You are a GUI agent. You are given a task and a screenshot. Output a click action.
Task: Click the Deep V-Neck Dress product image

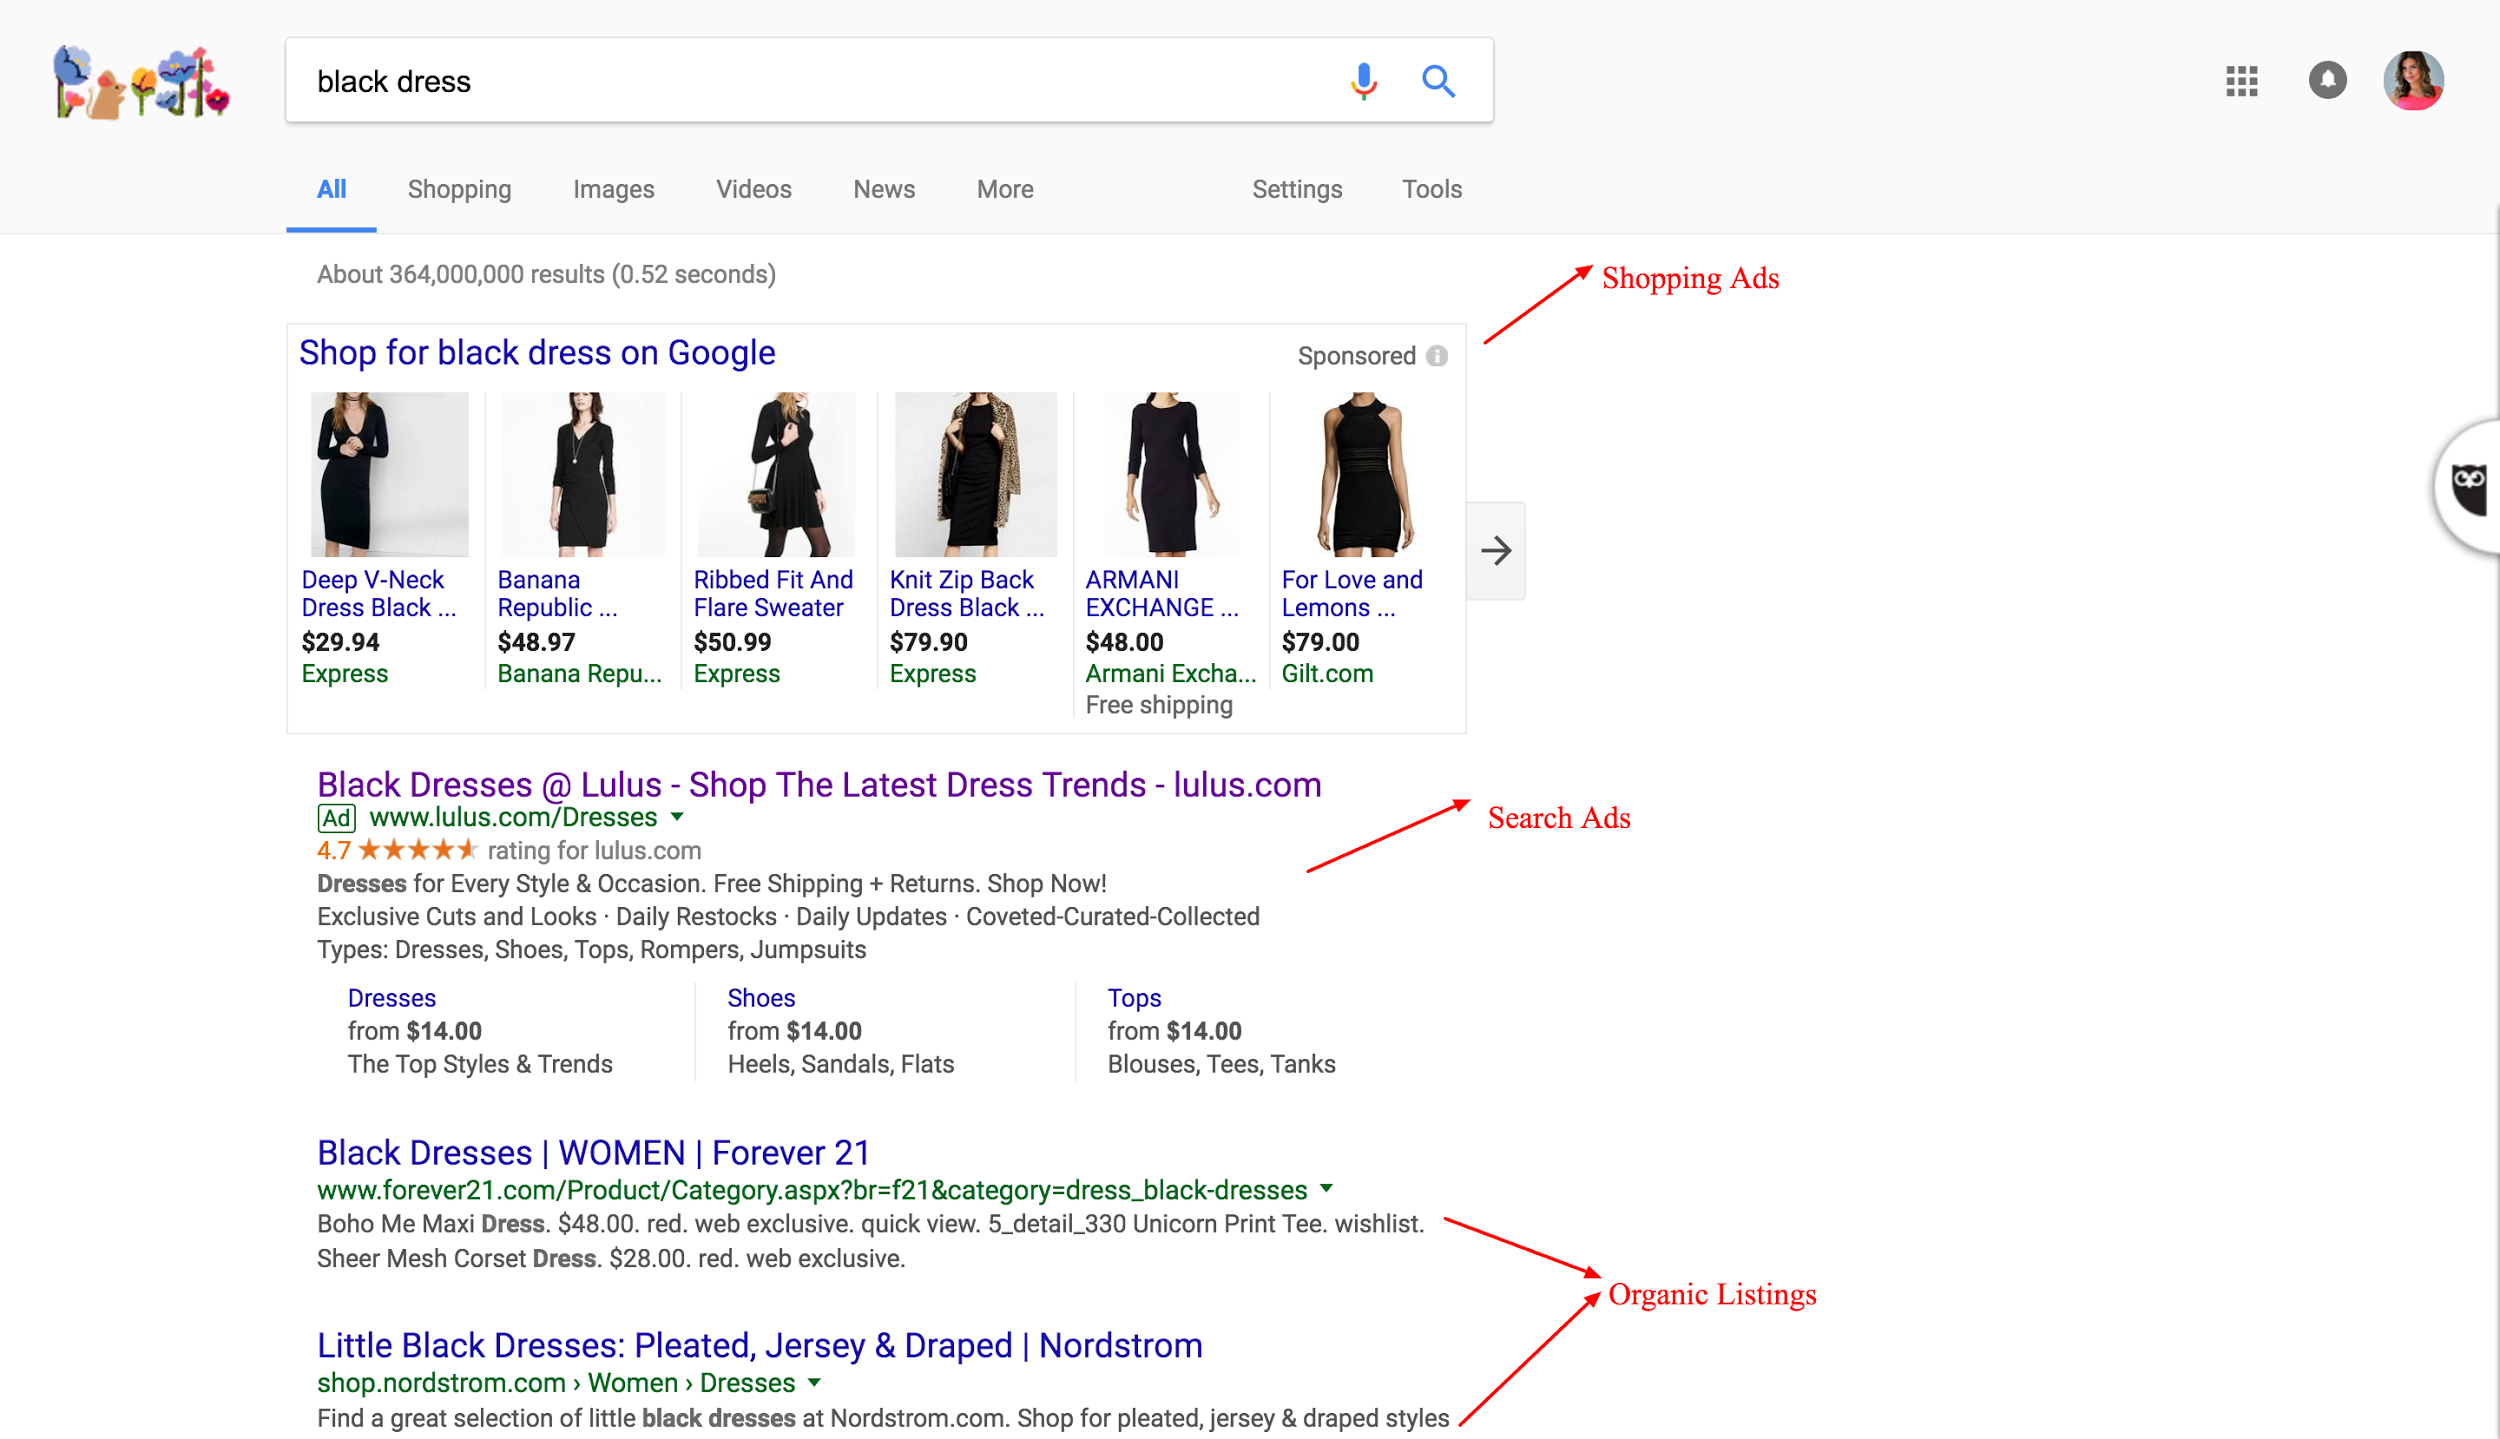(x=389, y=475)
